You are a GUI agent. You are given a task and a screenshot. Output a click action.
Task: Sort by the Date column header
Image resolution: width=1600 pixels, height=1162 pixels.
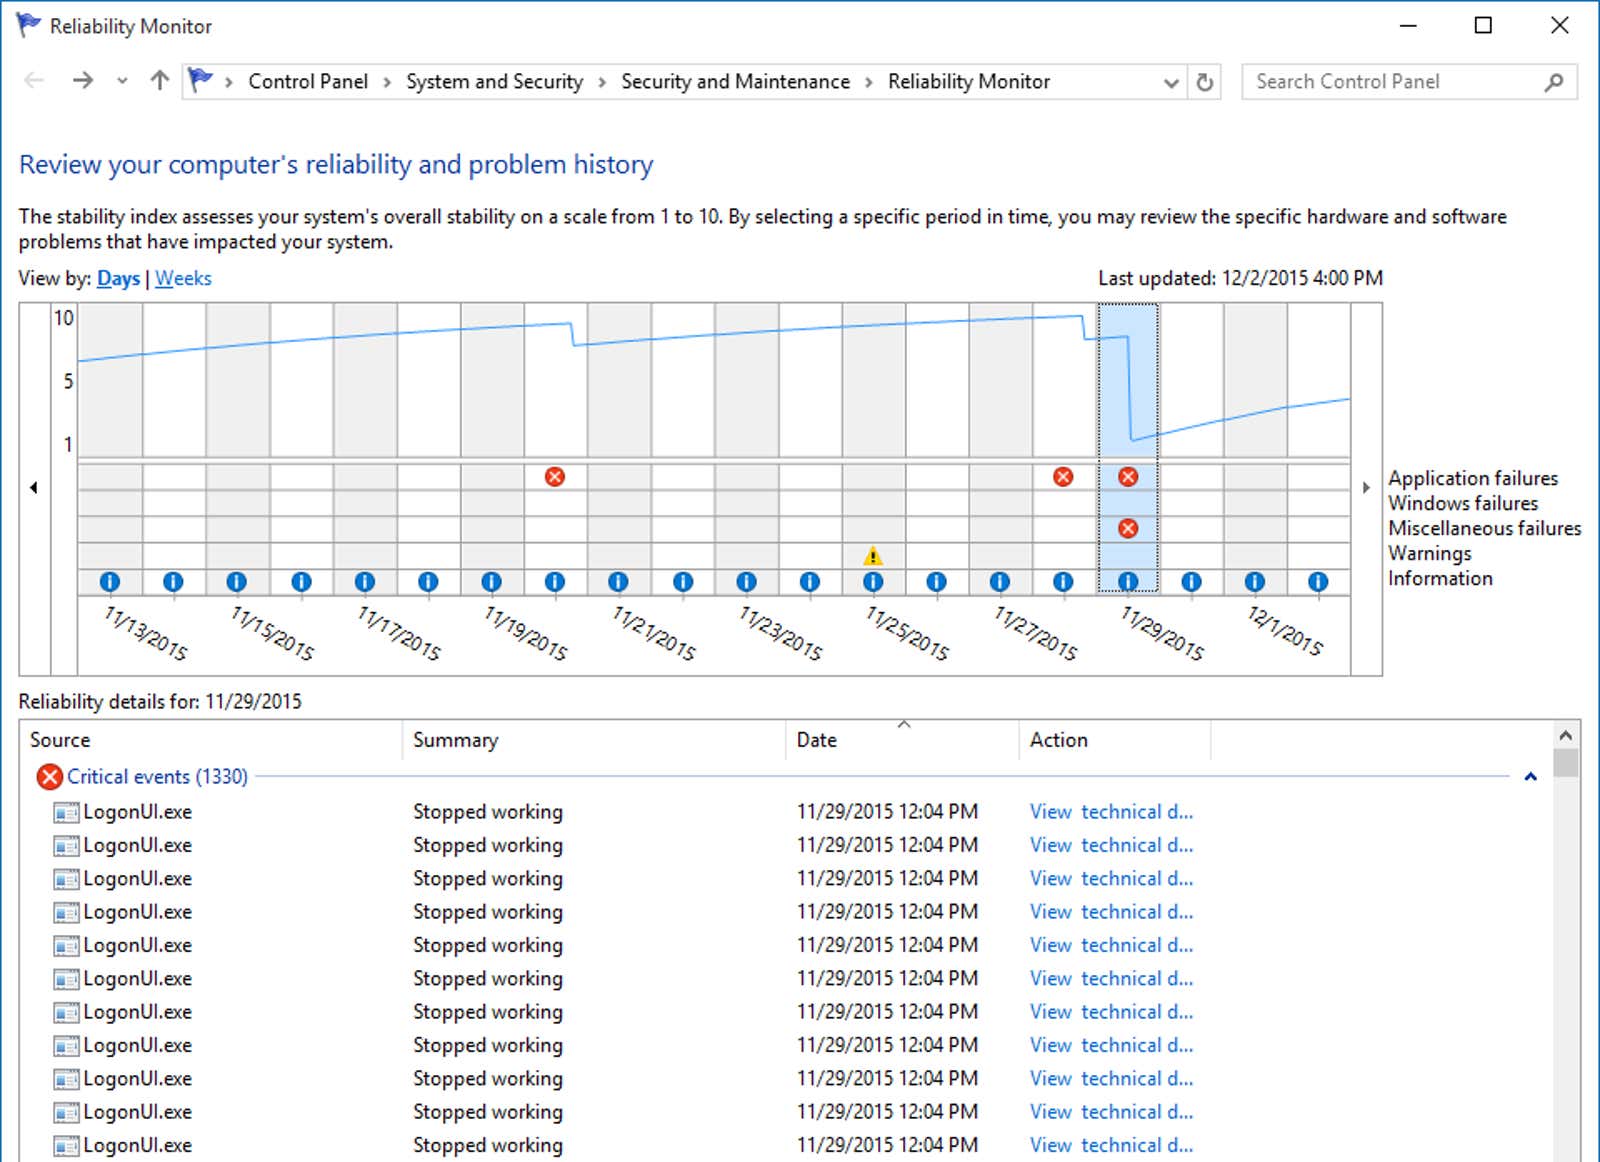tap(902, 740)
